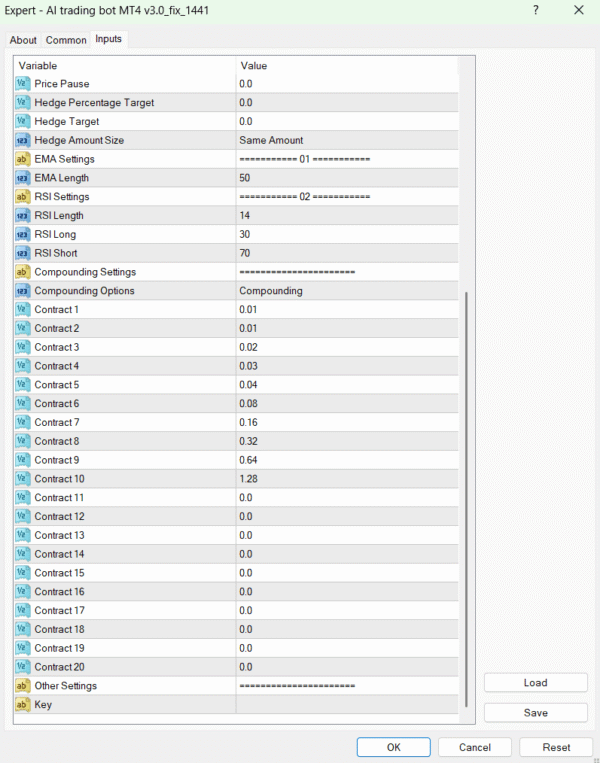The image size is (600, 763).
Task: Click the RSI Long integer icon
Action: click(22, 234)
